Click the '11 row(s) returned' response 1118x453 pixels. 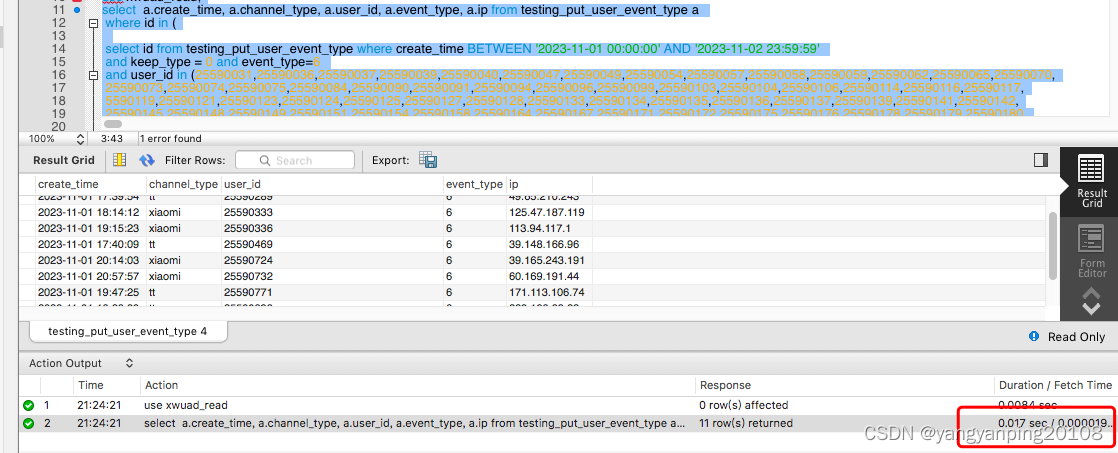coord(746,423)
